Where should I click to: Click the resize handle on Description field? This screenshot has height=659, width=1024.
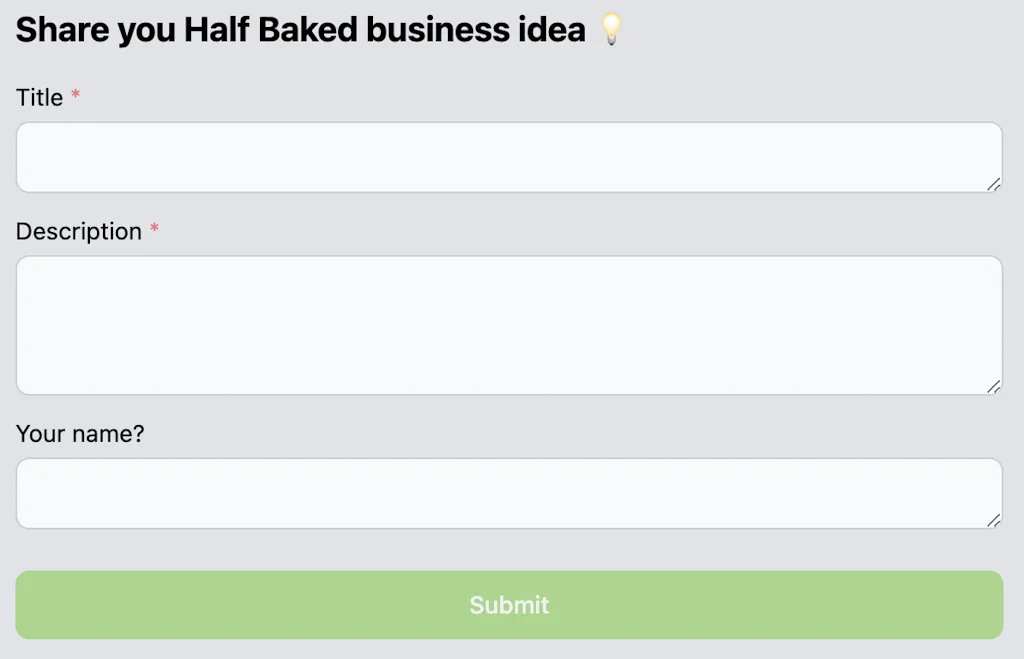994,387
